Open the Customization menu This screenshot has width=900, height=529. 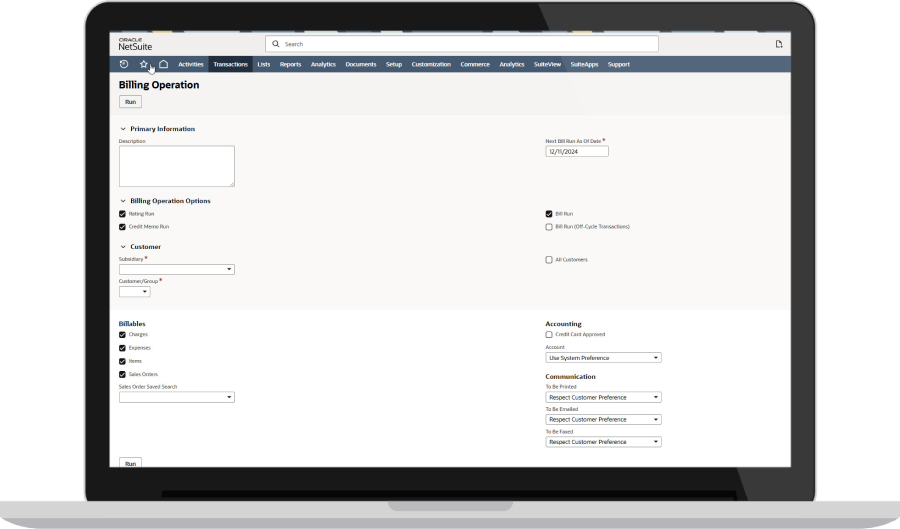[x=431, y=64]
